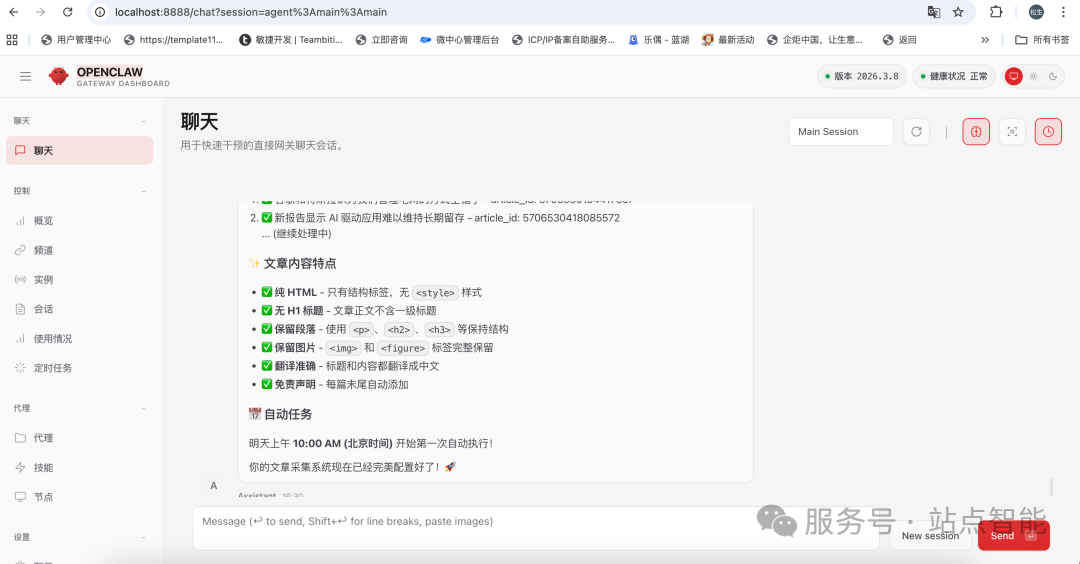The width and height of the screenshot is (1080, 564).
Task: Open the https://template11 bookmark
Action: click(174, 40)
